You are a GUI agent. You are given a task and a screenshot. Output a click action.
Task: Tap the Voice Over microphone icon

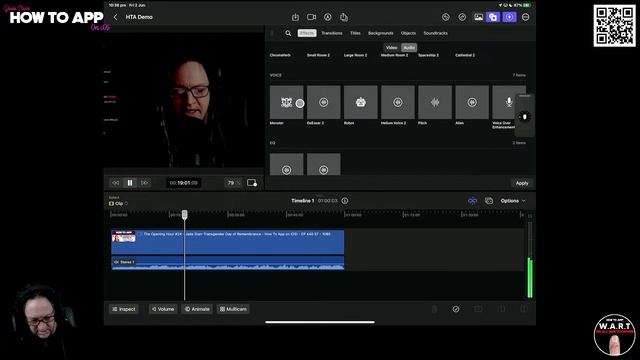click(509, 102)
